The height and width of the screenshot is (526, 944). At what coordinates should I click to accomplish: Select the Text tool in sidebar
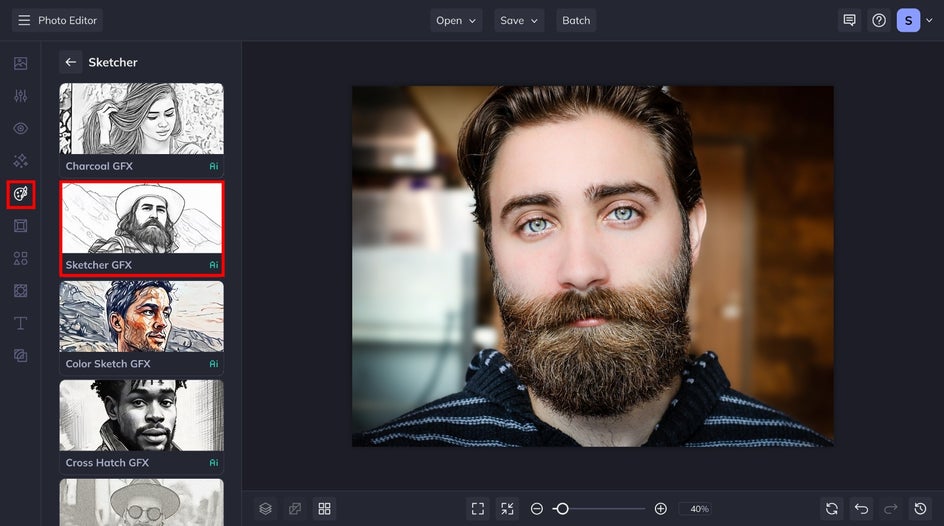pyautogui.click(x=20, y=323)
